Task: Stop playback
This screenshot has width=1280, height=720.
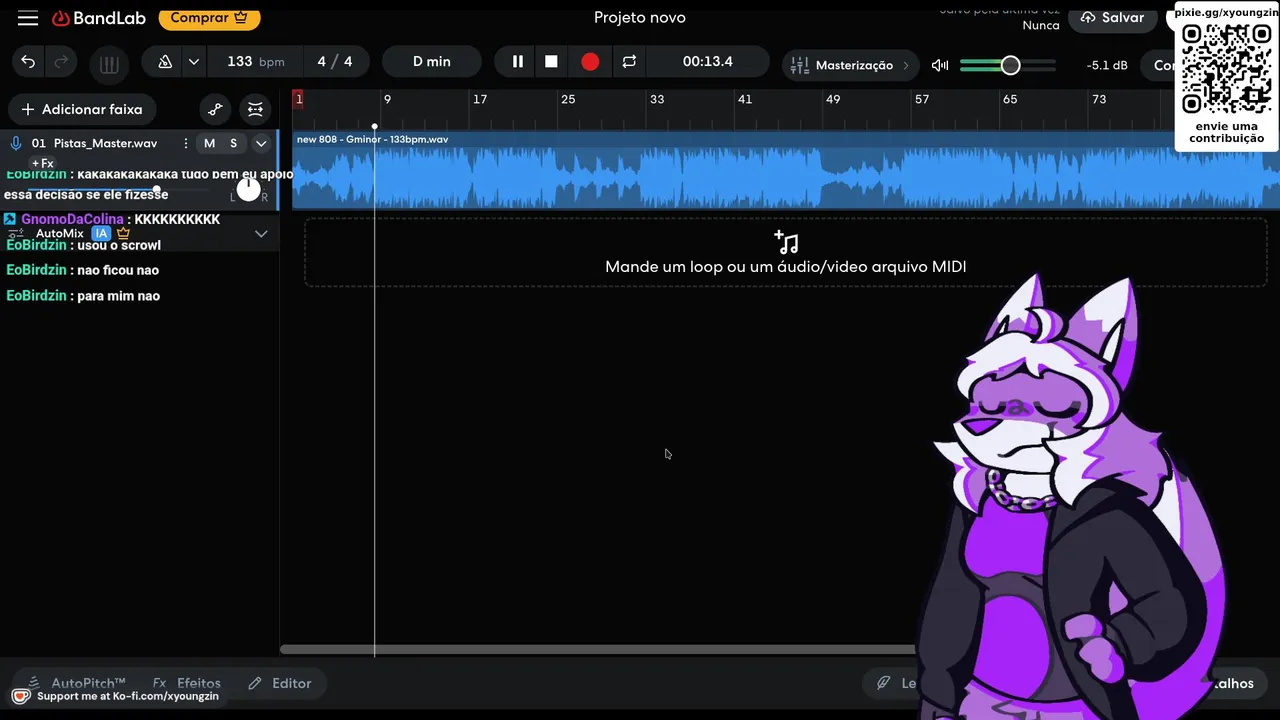Action: [x=551, y=62]
